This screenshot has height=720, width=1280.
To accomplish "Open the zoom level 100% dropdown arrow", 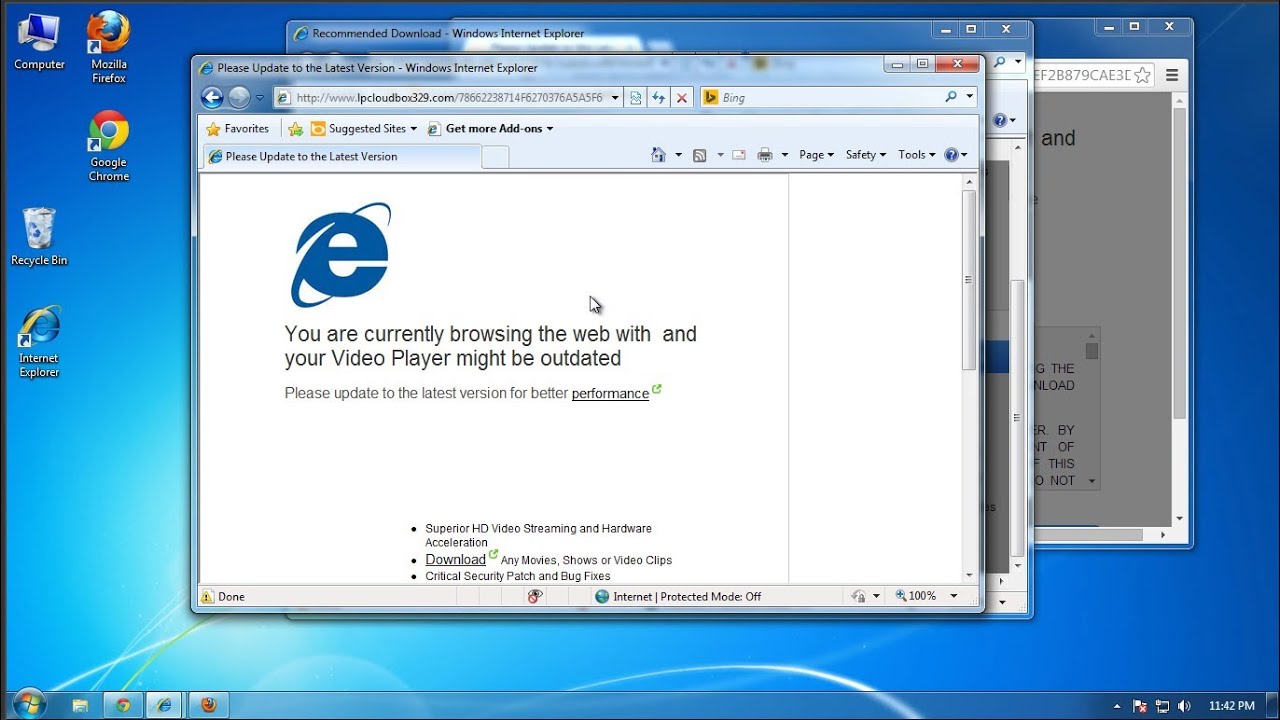I will tap(953, 596).
